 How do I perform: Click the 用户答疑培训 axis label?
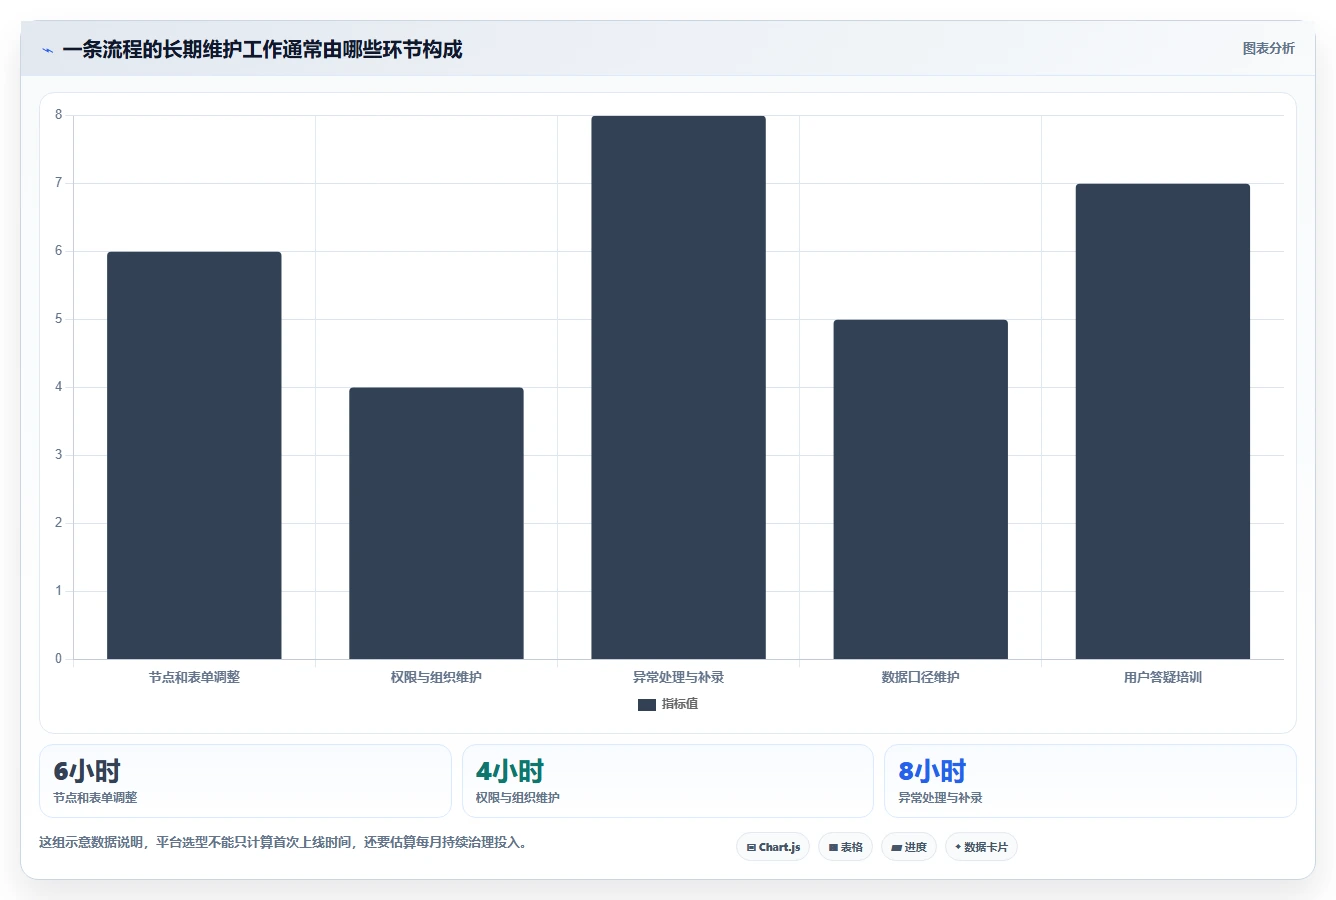(x=1162, y=677)
